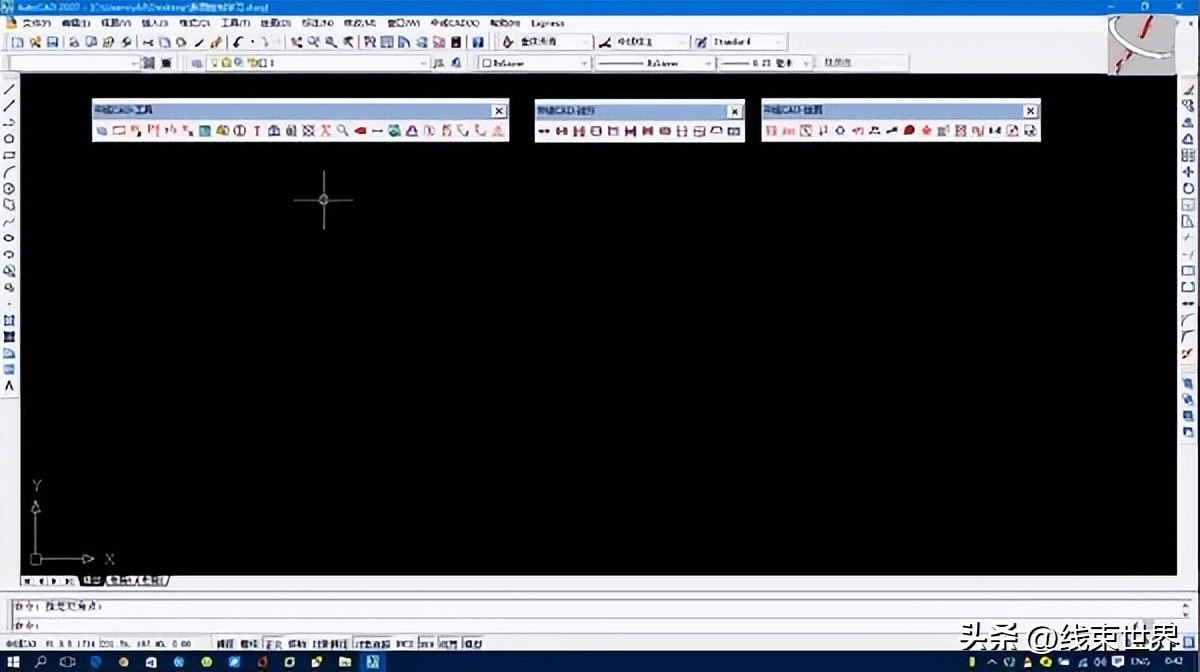
Task: Click the Save icon in standard toolbar
Action: click(53, 42)
